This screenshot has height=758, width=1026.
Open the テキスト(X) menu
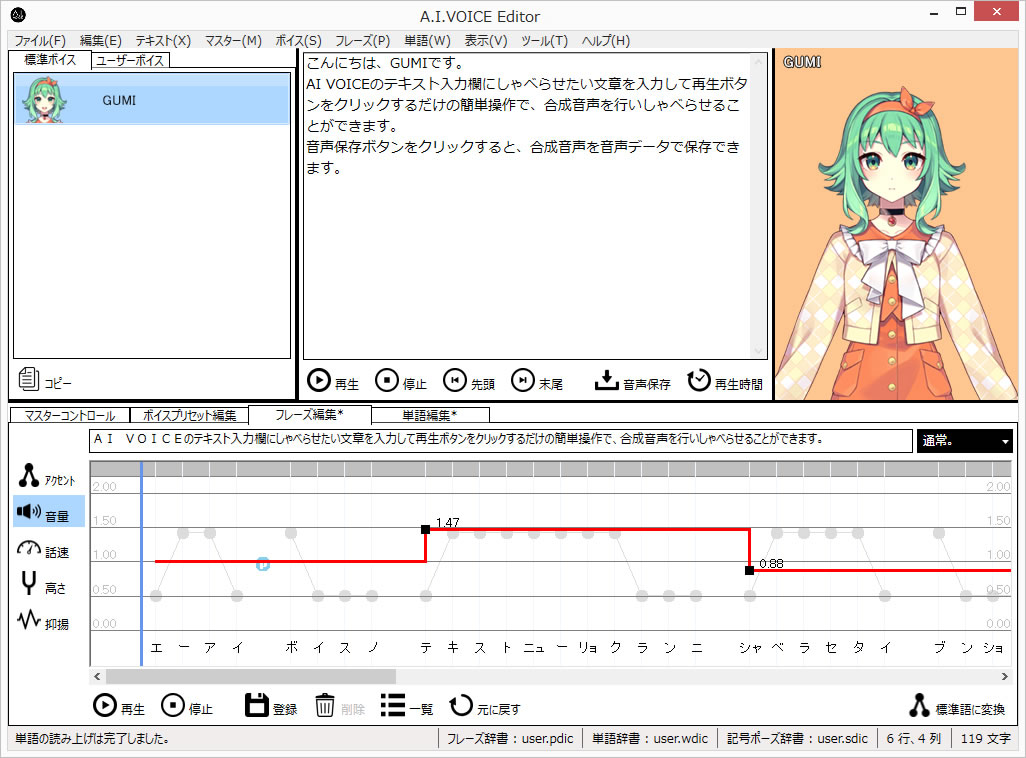[163, 41]
